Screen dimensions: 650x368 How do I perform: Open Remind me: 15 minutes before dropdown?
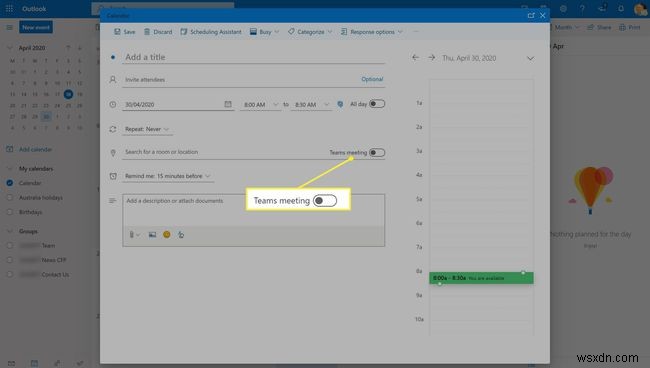pos(167,176)
